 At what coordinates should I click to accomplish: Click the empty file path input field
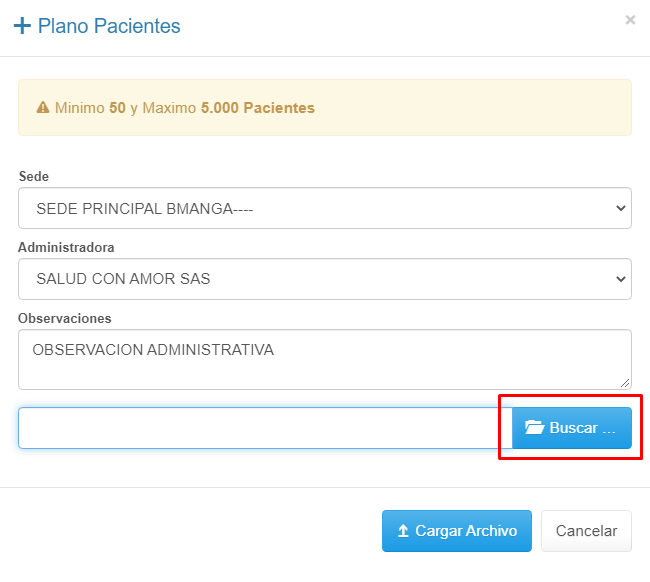pyautogui.click(x=265, y=428)
